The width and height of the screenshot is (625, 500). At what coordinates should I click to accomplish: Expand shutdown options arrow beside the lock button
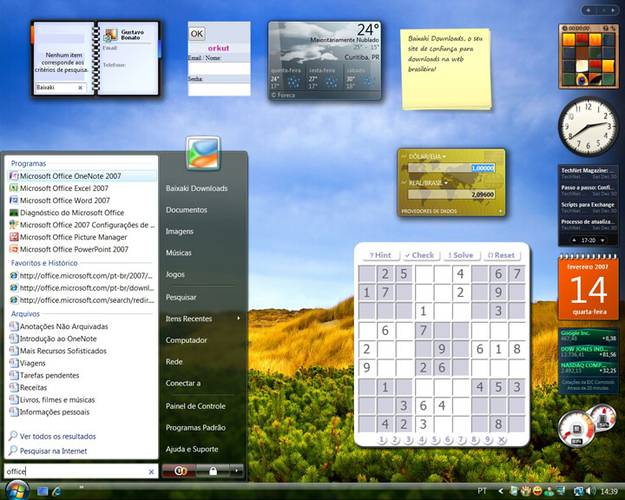point(237,471)
